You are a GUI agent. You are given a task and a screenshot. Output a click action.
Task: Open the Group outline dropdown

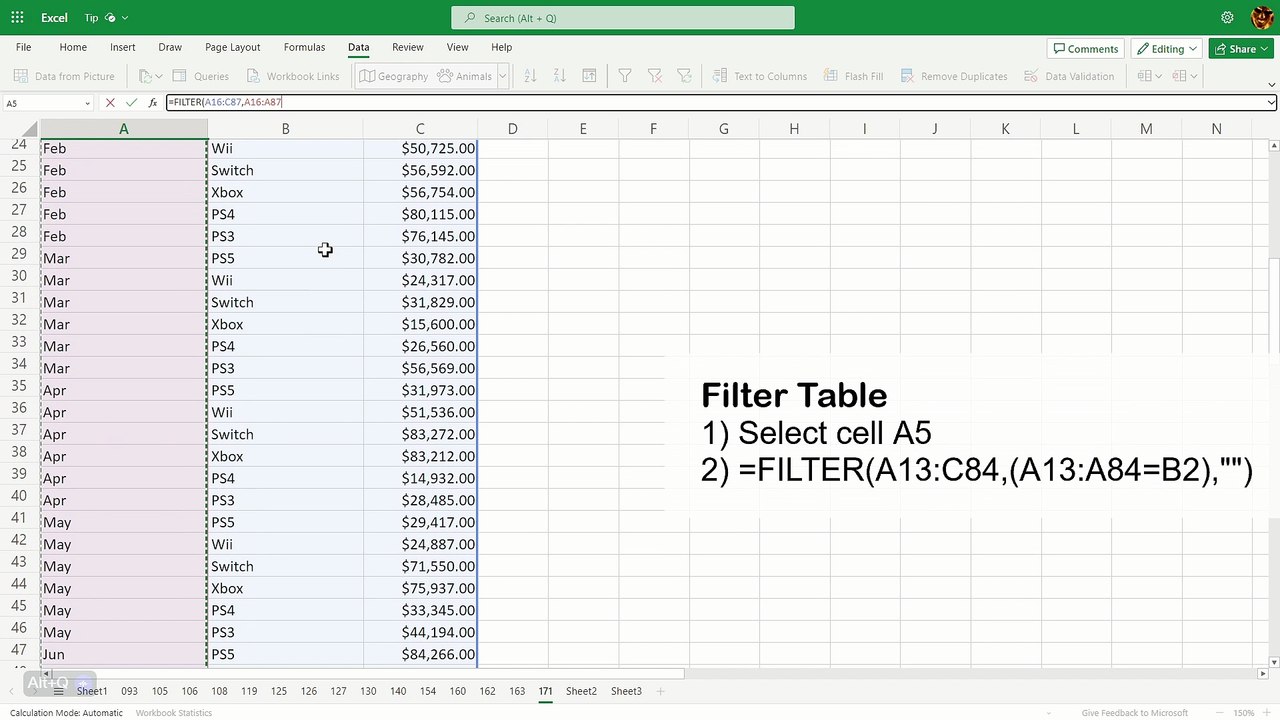tap(1150, 76)
